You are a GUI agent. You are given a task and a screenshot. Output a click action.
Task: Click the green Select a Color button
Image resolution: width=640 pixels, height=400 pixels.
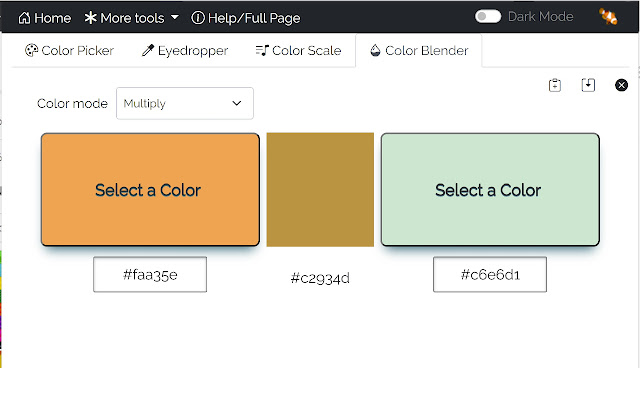click(x=490, y=190)
